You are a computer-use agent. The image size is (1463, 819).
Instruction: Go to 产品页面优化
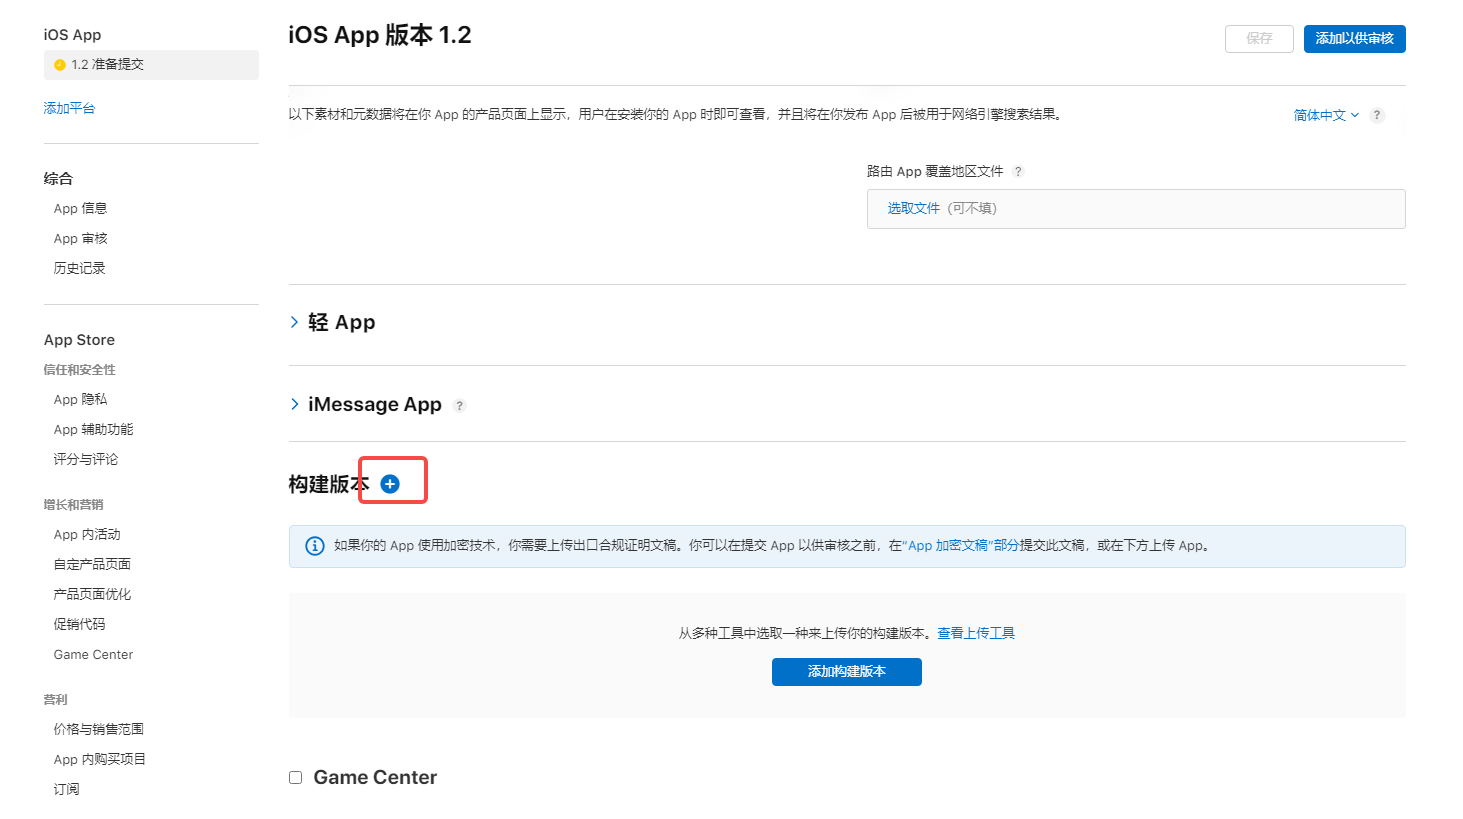[92, 594]
